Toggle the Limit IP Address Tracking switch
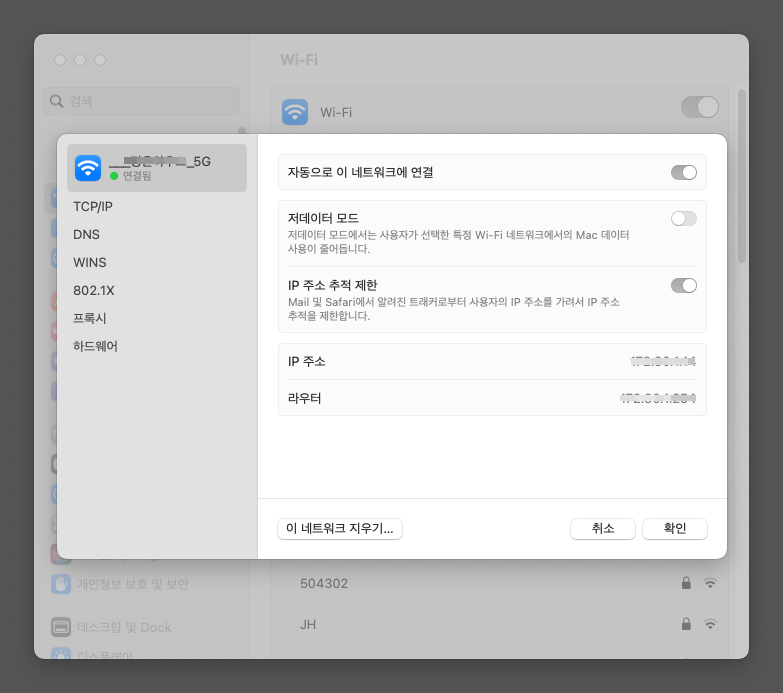Image resolution: width=783 pixels, height=693 pixels. [684, 286]
